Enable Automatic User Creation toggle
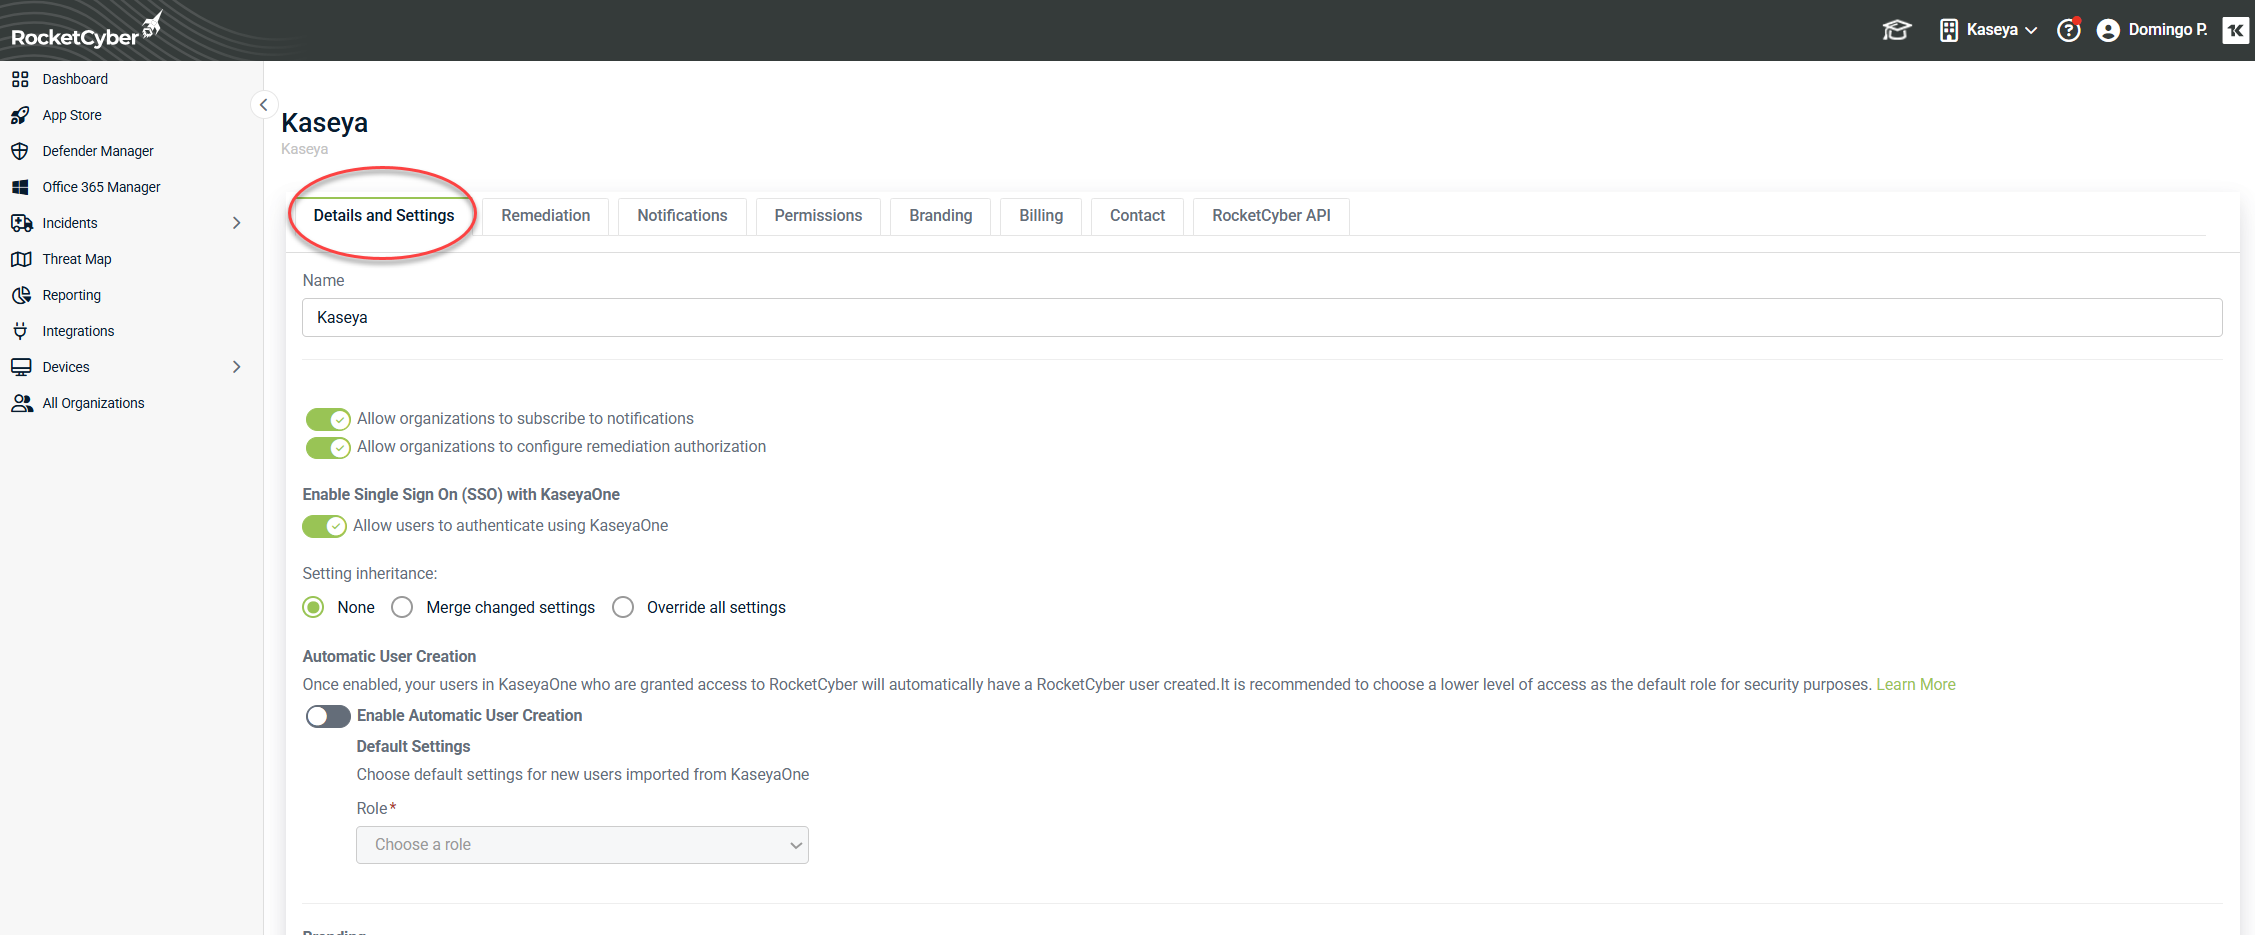This screenshot has height=935, width=2255. (328, 716)
